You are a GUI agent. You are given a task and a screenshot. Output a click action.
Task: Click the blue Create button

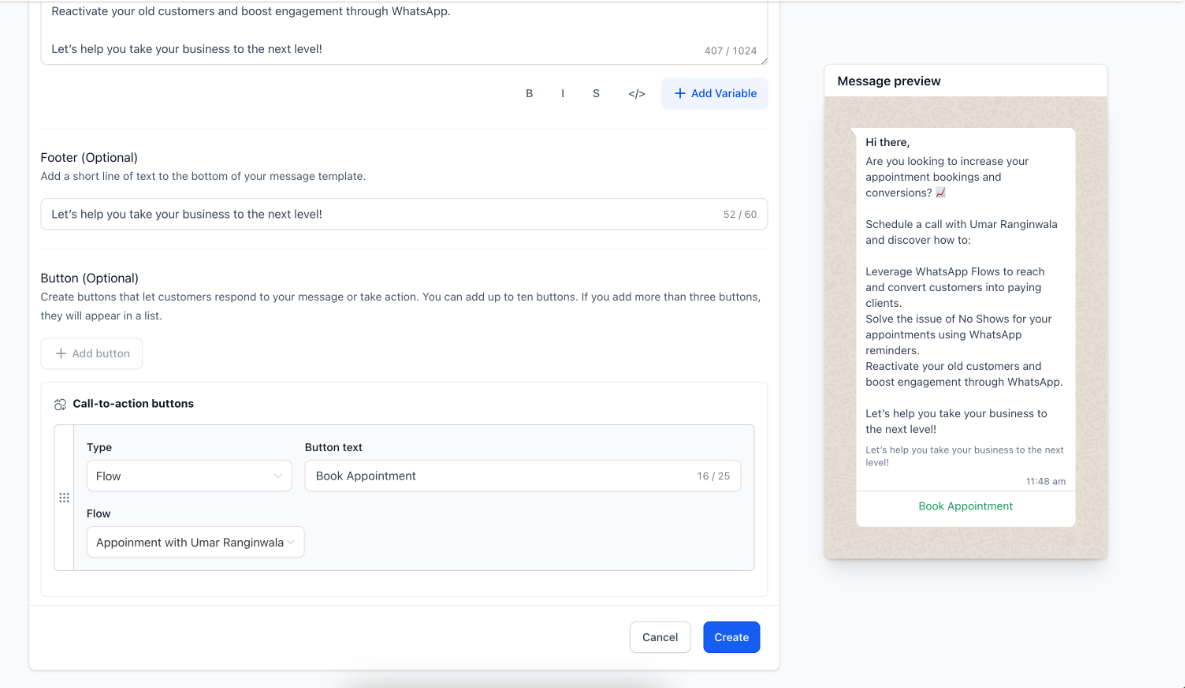pos(731,637)
